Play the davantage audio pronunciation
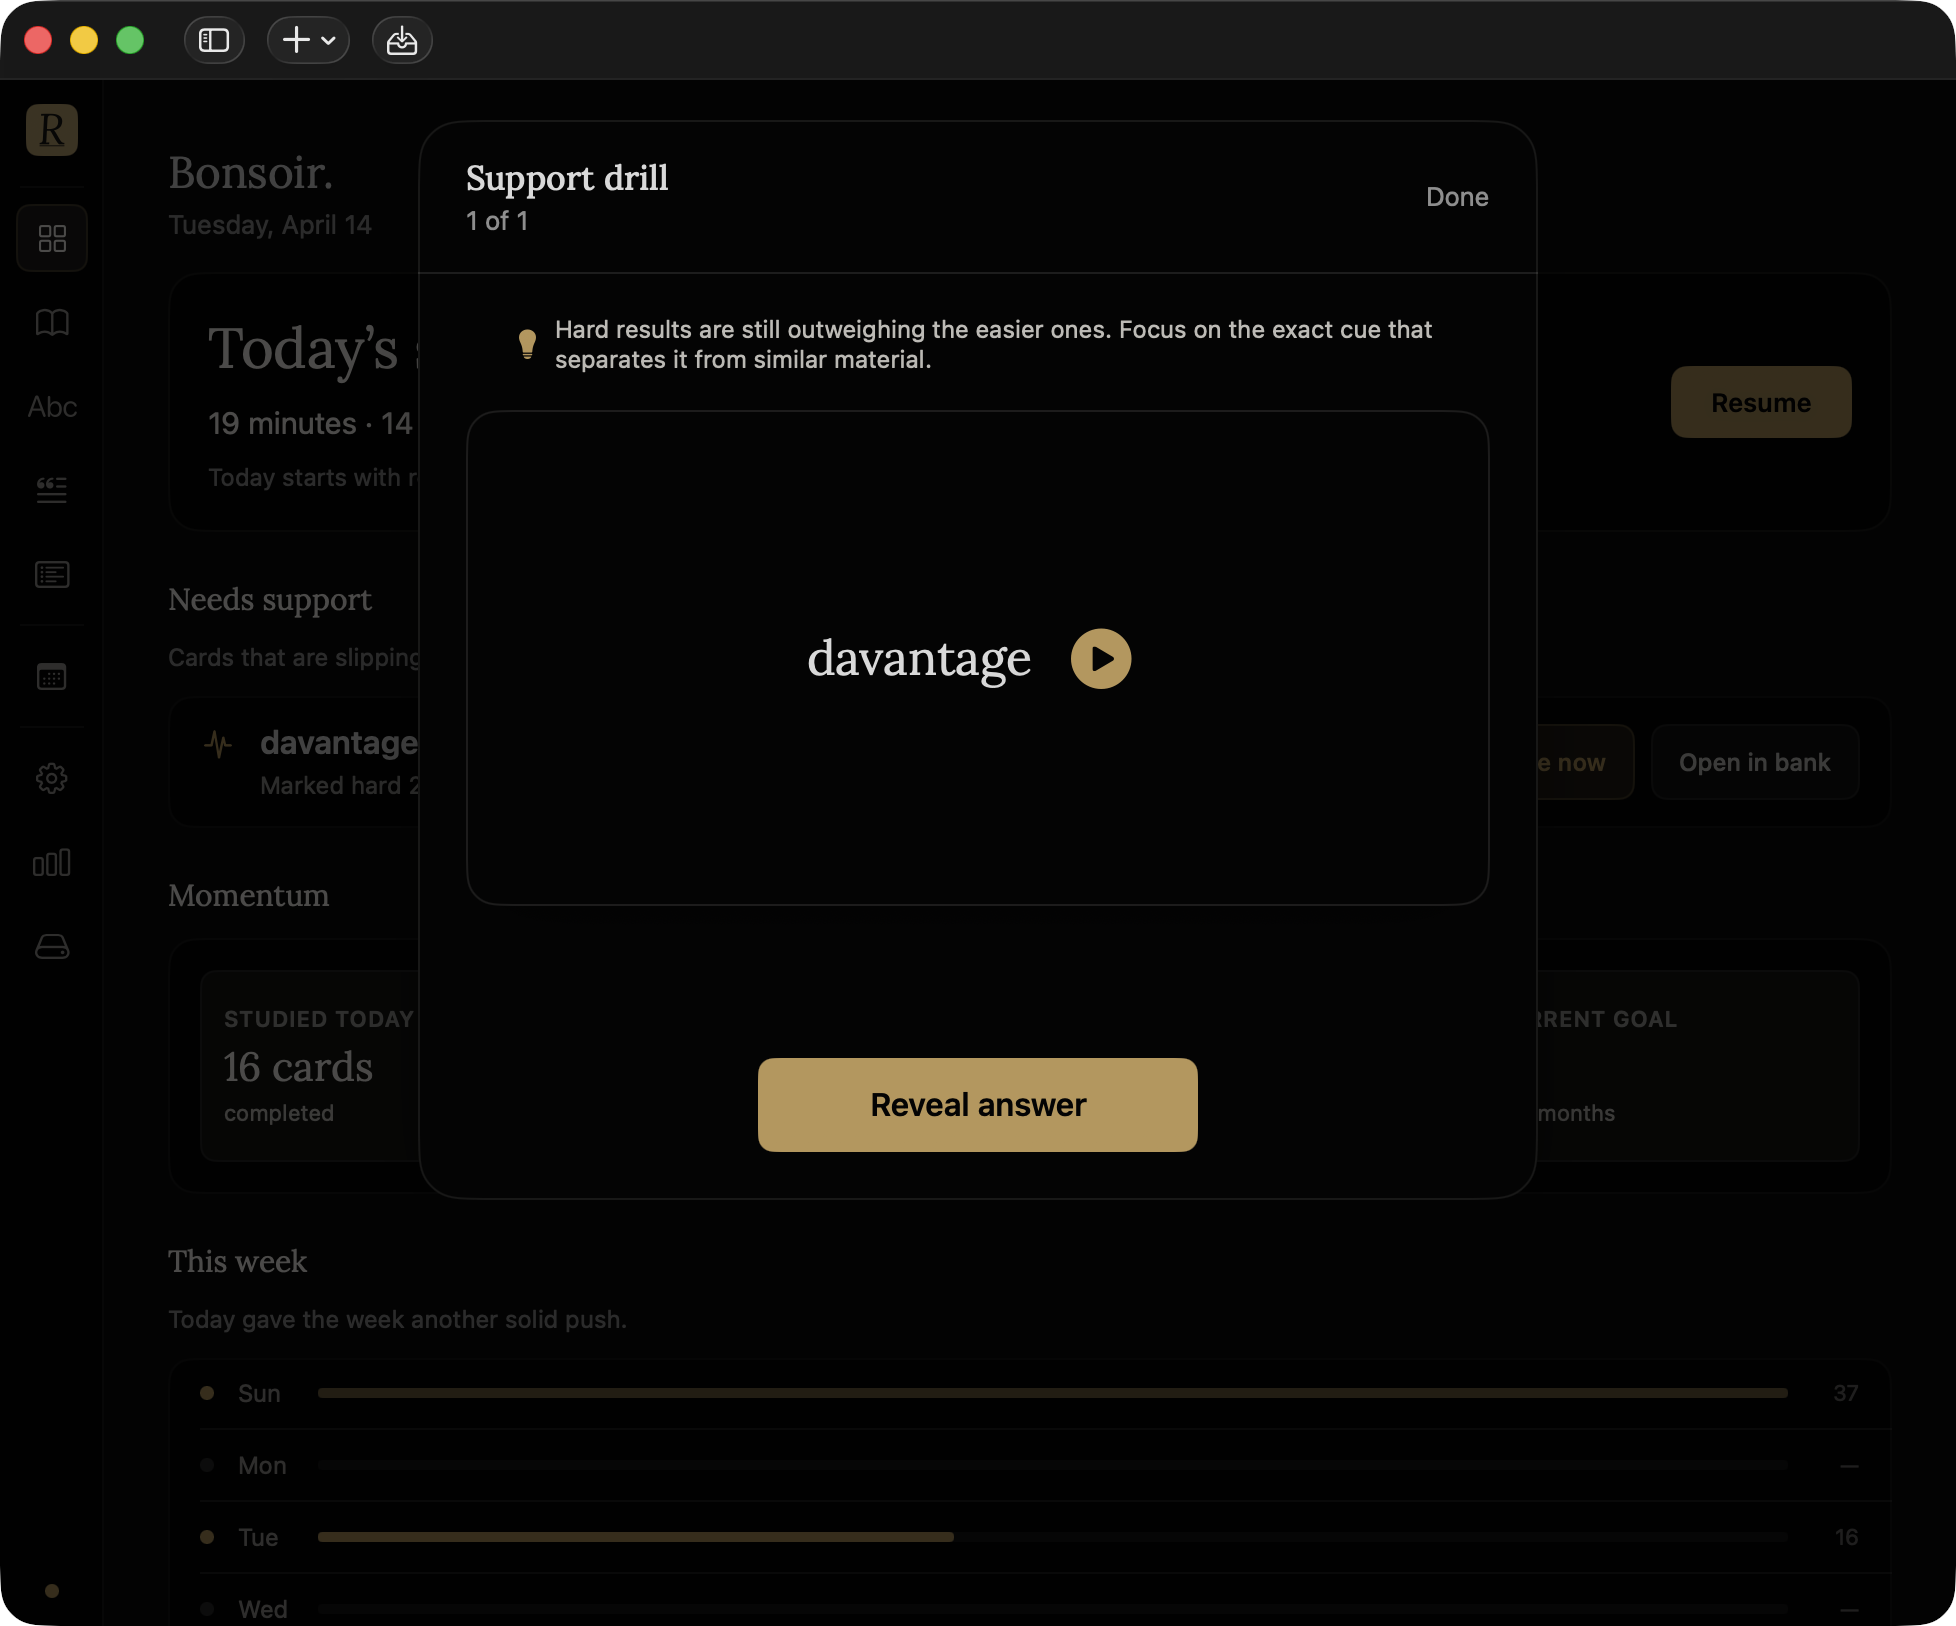 [1100, 659]
